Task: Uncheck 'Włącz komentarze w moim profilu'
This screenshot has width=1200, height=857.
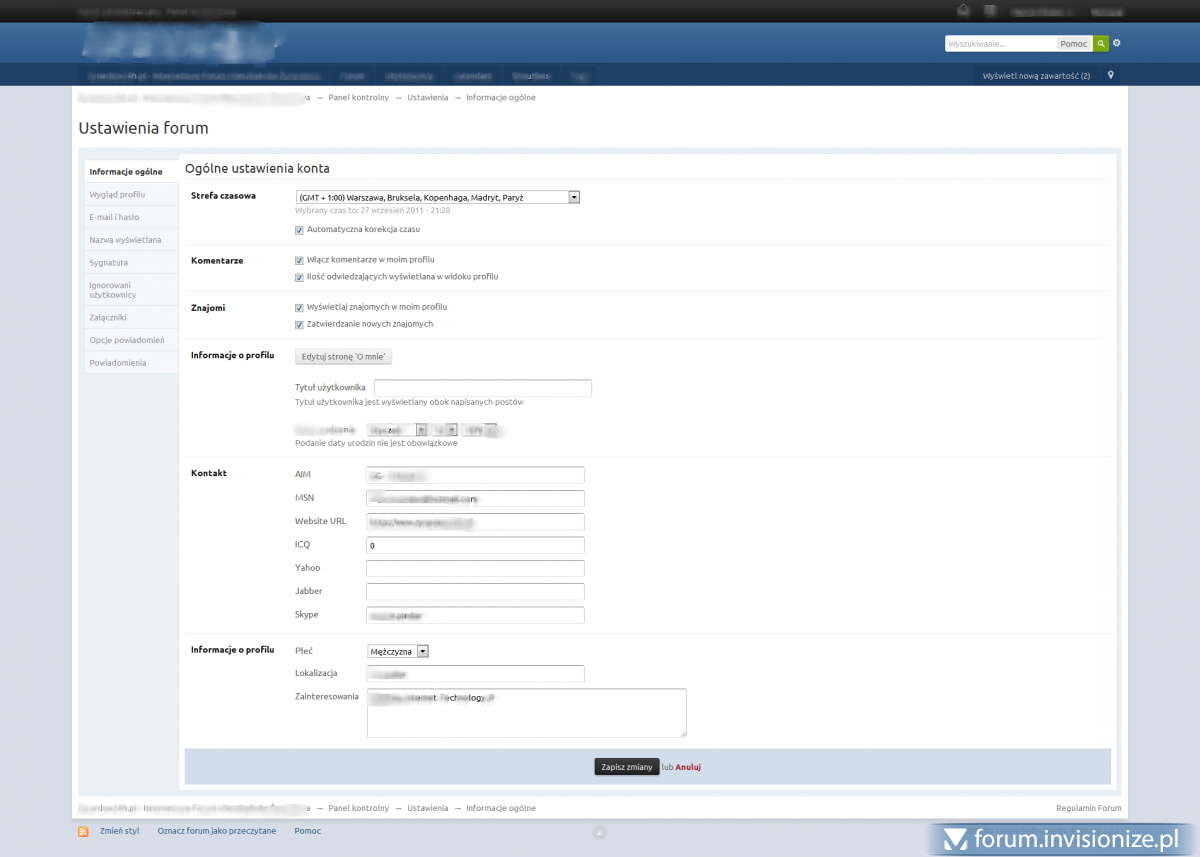Action: pos(299,260)
